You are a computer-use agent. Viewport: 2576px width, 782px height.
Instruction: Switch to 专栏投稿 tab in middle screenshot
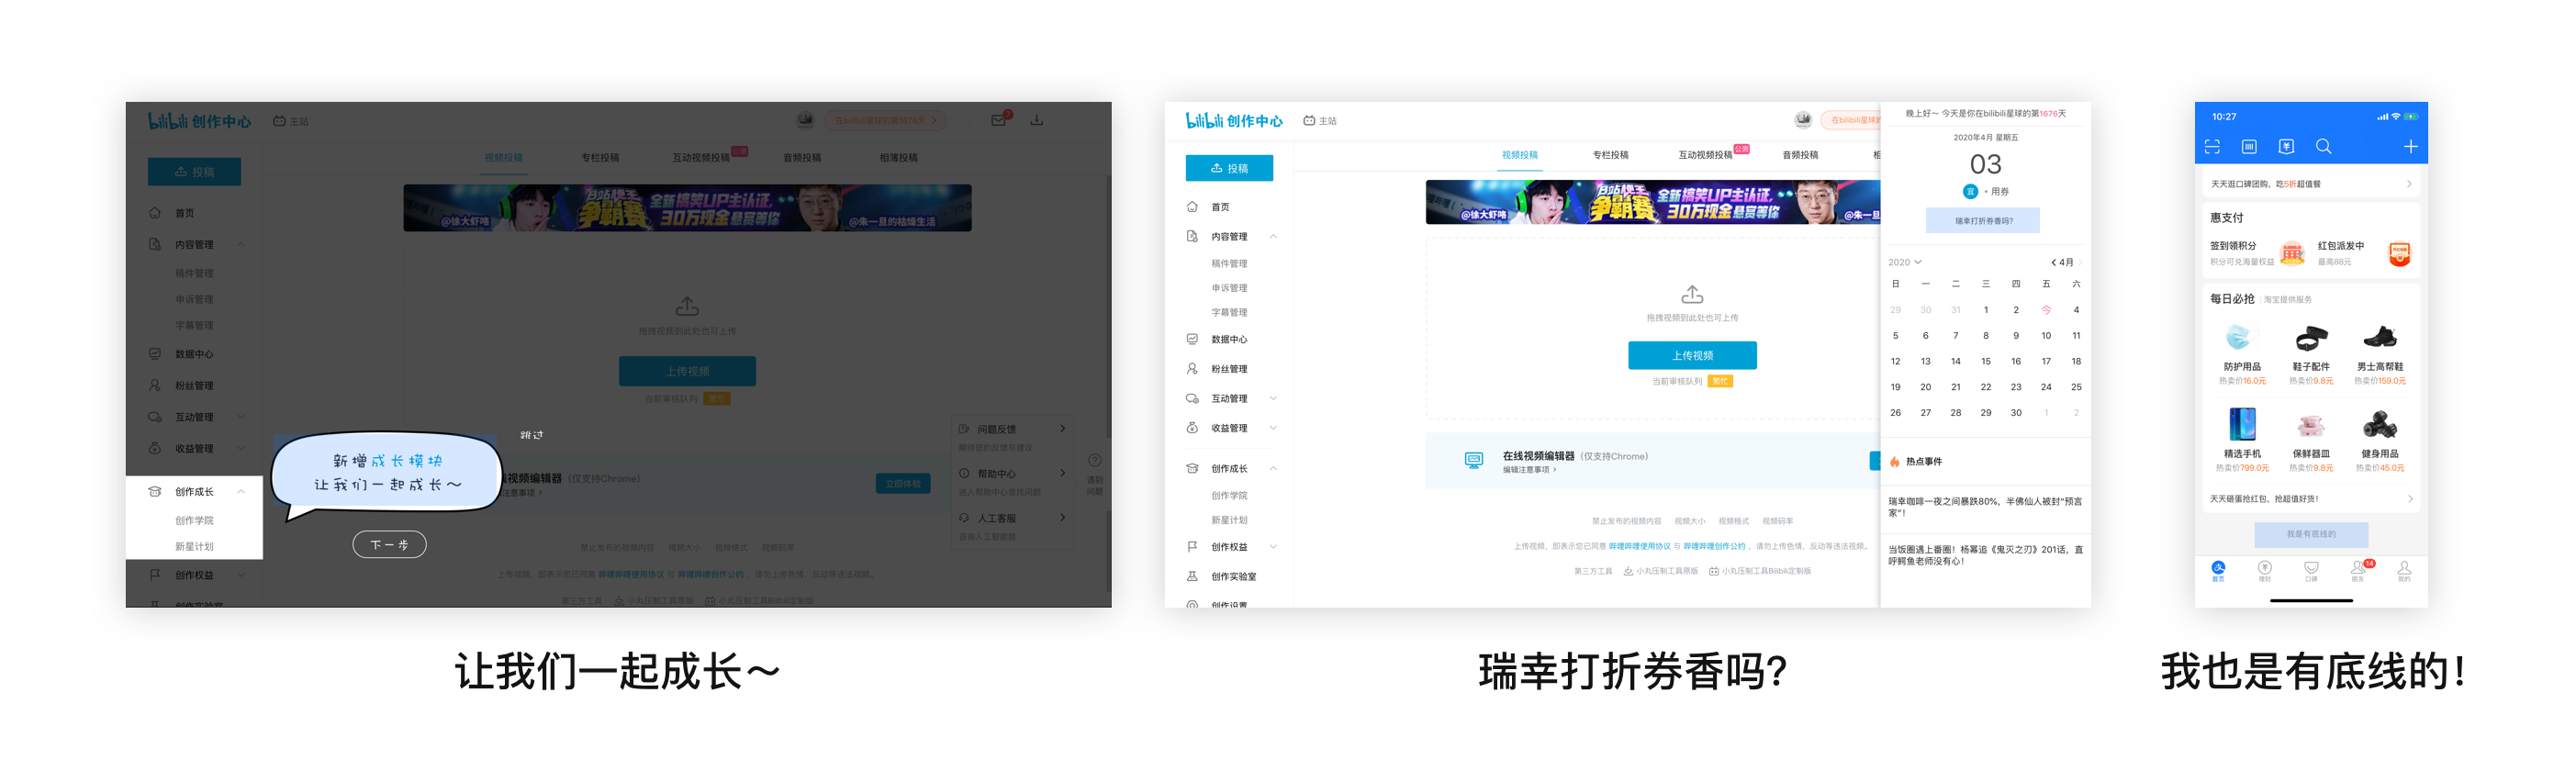click(x=1610, y=154)
